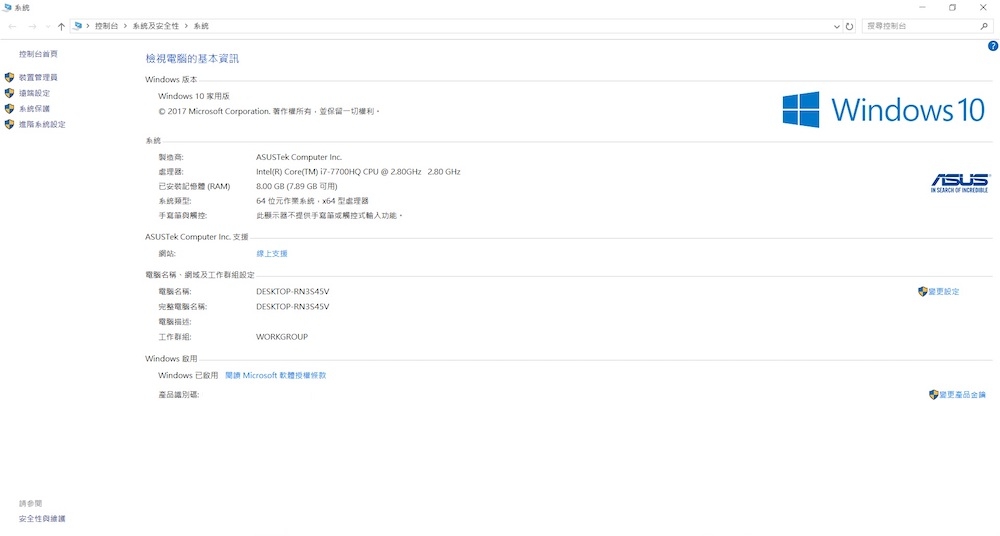Click shield icon beside 進階系統設定
The width and height of the screenshot is (1000, 536).
[x=9, y=124]
